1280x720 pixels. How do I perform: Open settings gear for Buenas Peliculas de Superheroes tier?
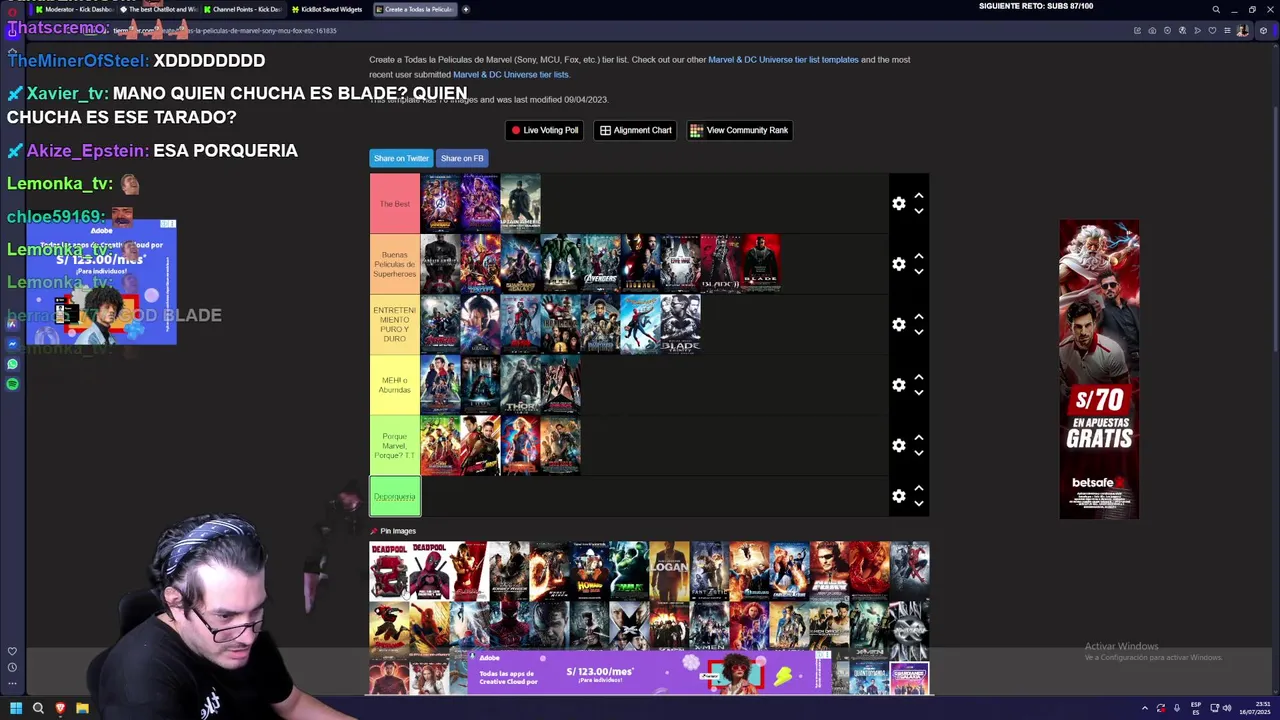898,264
